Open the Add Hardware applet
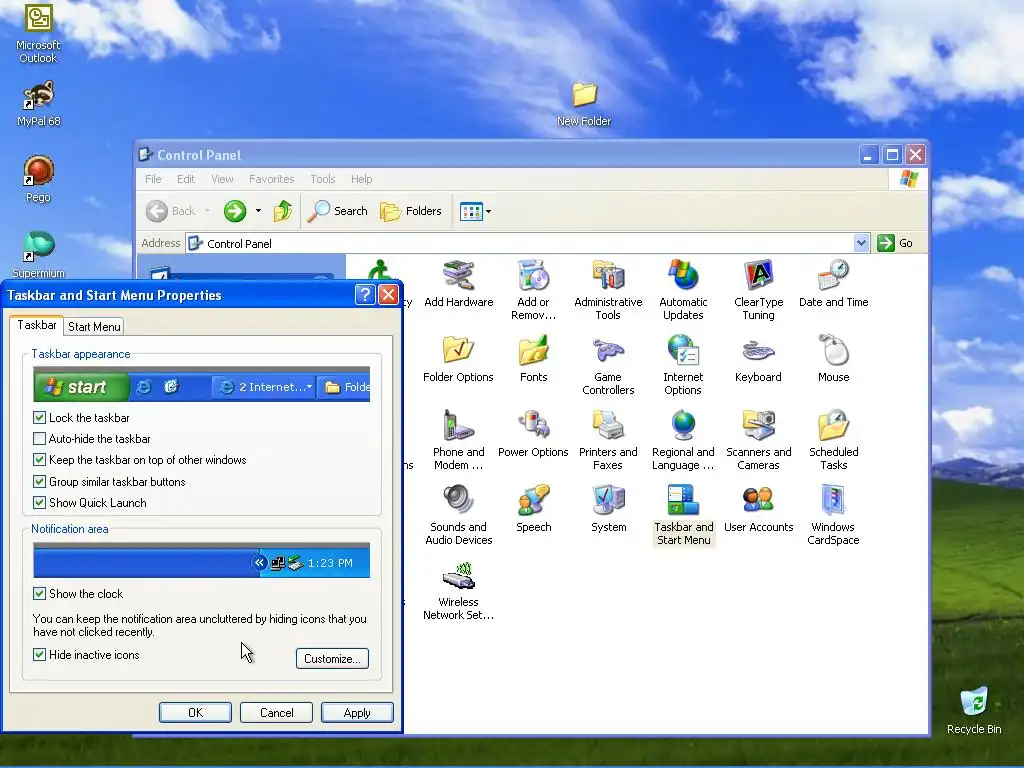This screenshot has width=1024, height=768. click(458, 284)
